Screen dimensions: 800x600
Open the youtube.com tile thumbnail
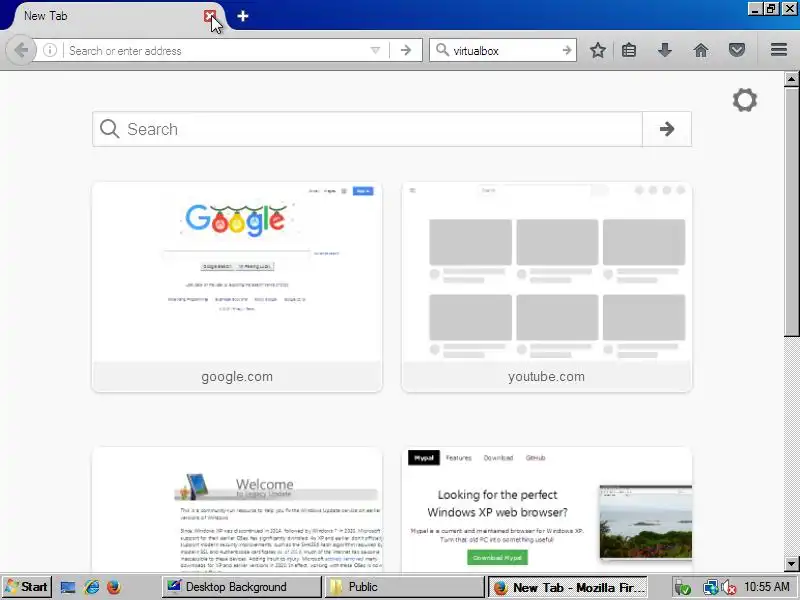coord(546,272)
